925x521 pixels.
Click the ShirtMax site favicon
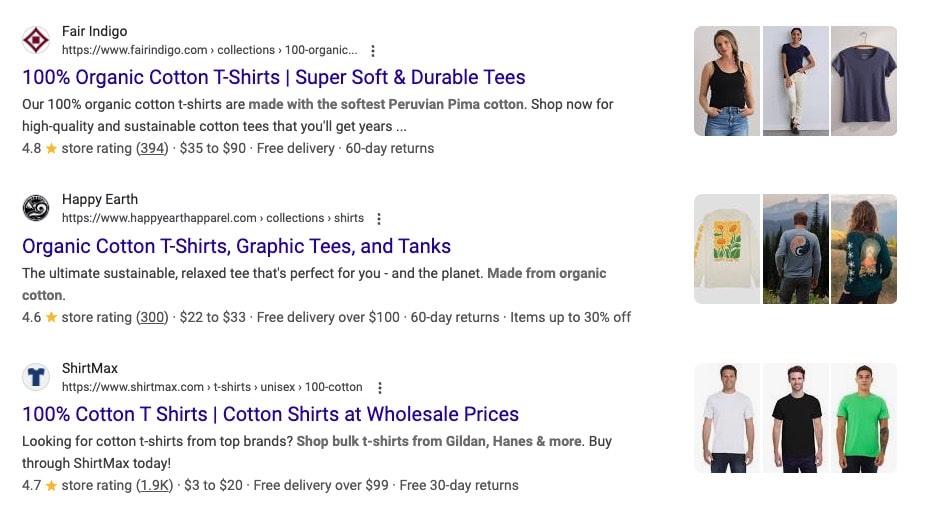point(36,377)
